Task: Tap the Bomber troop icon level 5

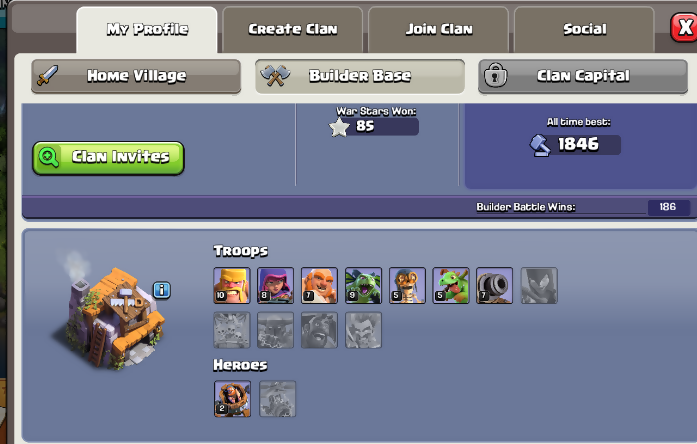Action: tap(407, 285)
